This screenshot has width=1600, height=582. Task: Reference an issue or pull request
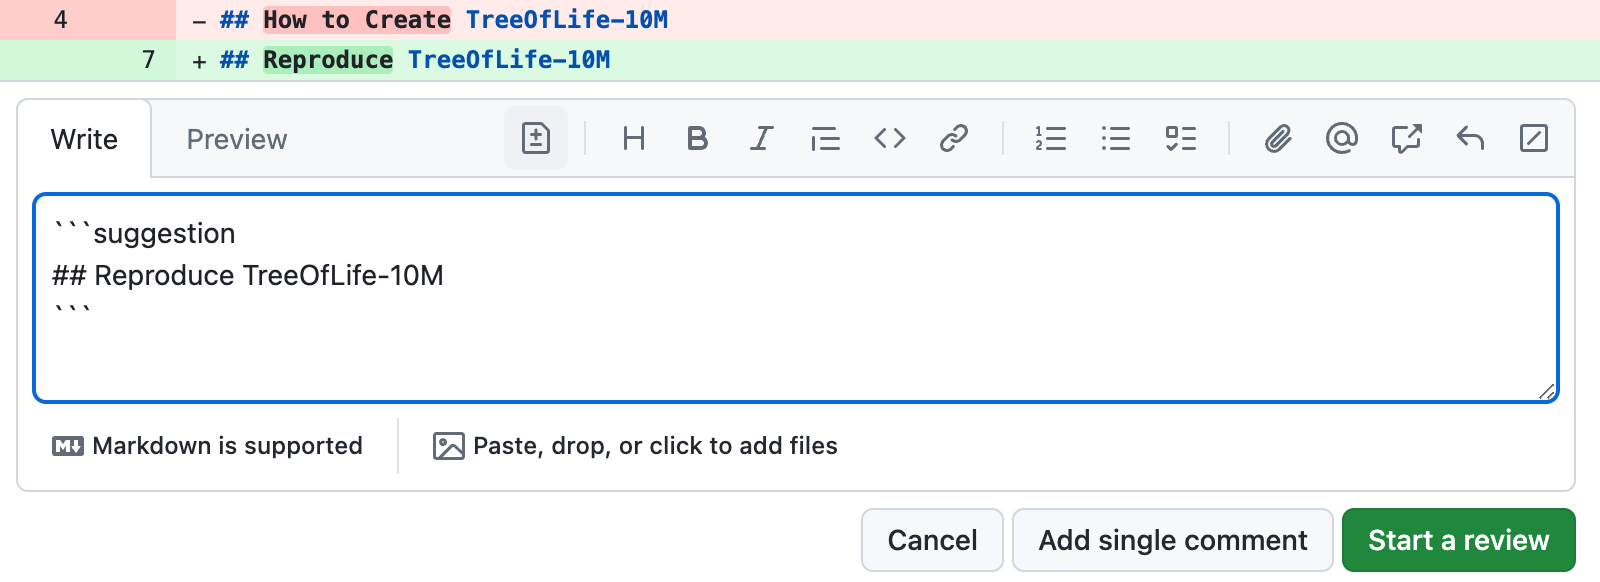click(x=1406, y=138)
